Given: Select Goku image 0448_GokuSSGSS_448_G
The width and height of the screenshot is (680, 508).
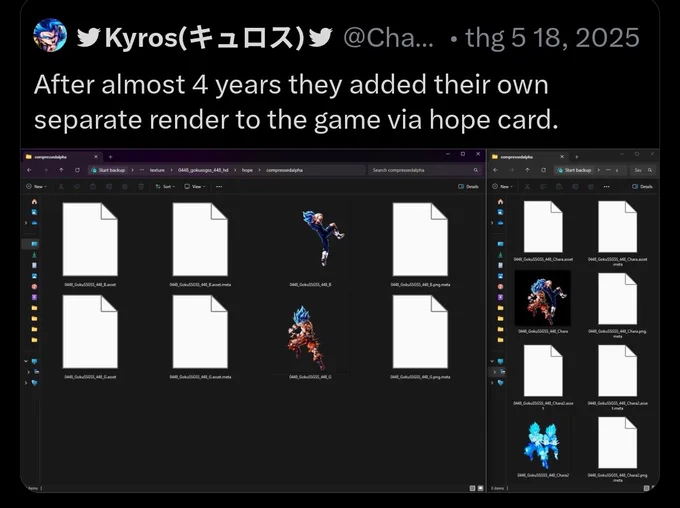Looking at the screenshot, I should 311,337.
